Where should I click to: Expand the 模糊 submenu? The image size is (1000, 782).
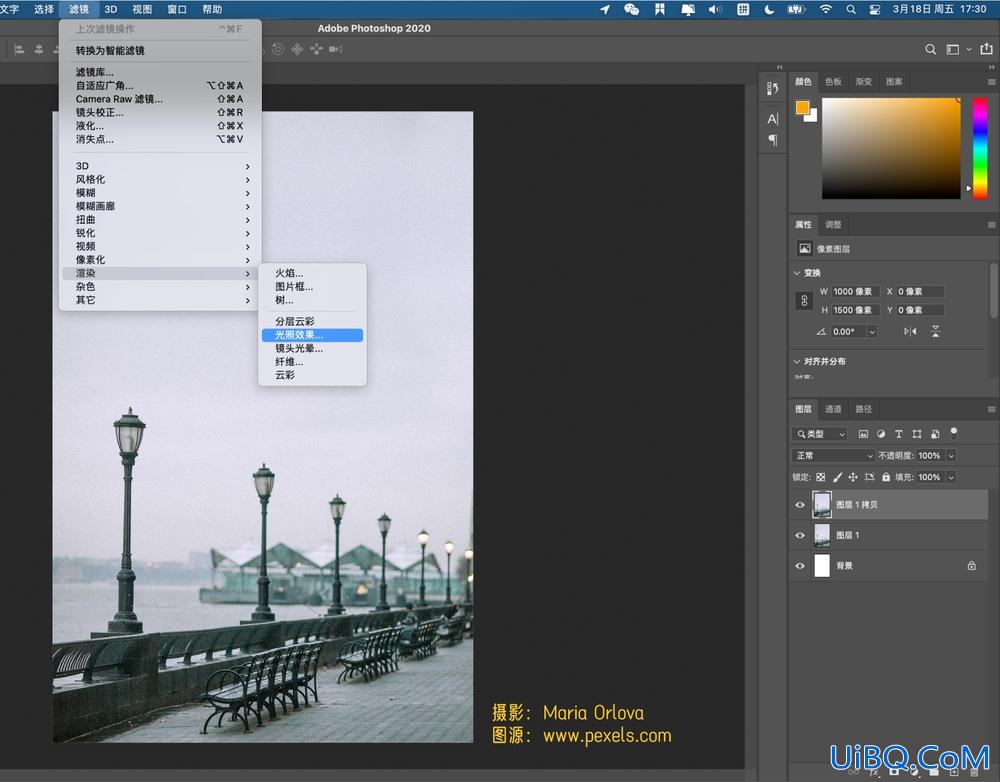tap(159, 193)
